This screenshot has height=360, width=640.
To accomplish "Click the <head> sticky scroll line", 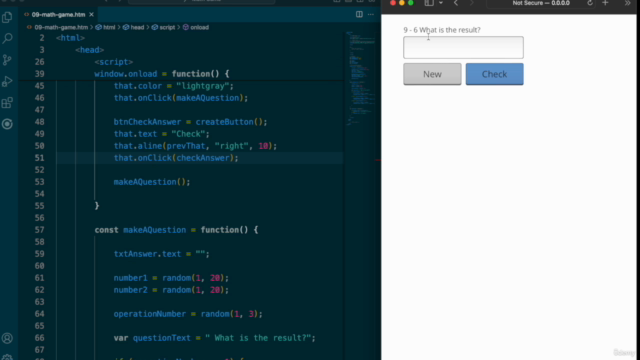I will pos(89,50).
